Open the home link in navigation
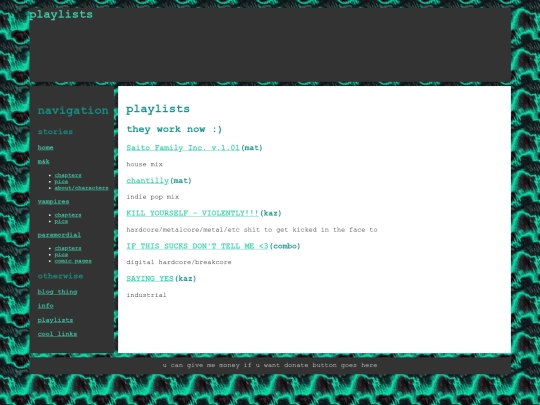The width and height of the screenshot is (540, 405). pyautogui.click(x=45, y=147)
